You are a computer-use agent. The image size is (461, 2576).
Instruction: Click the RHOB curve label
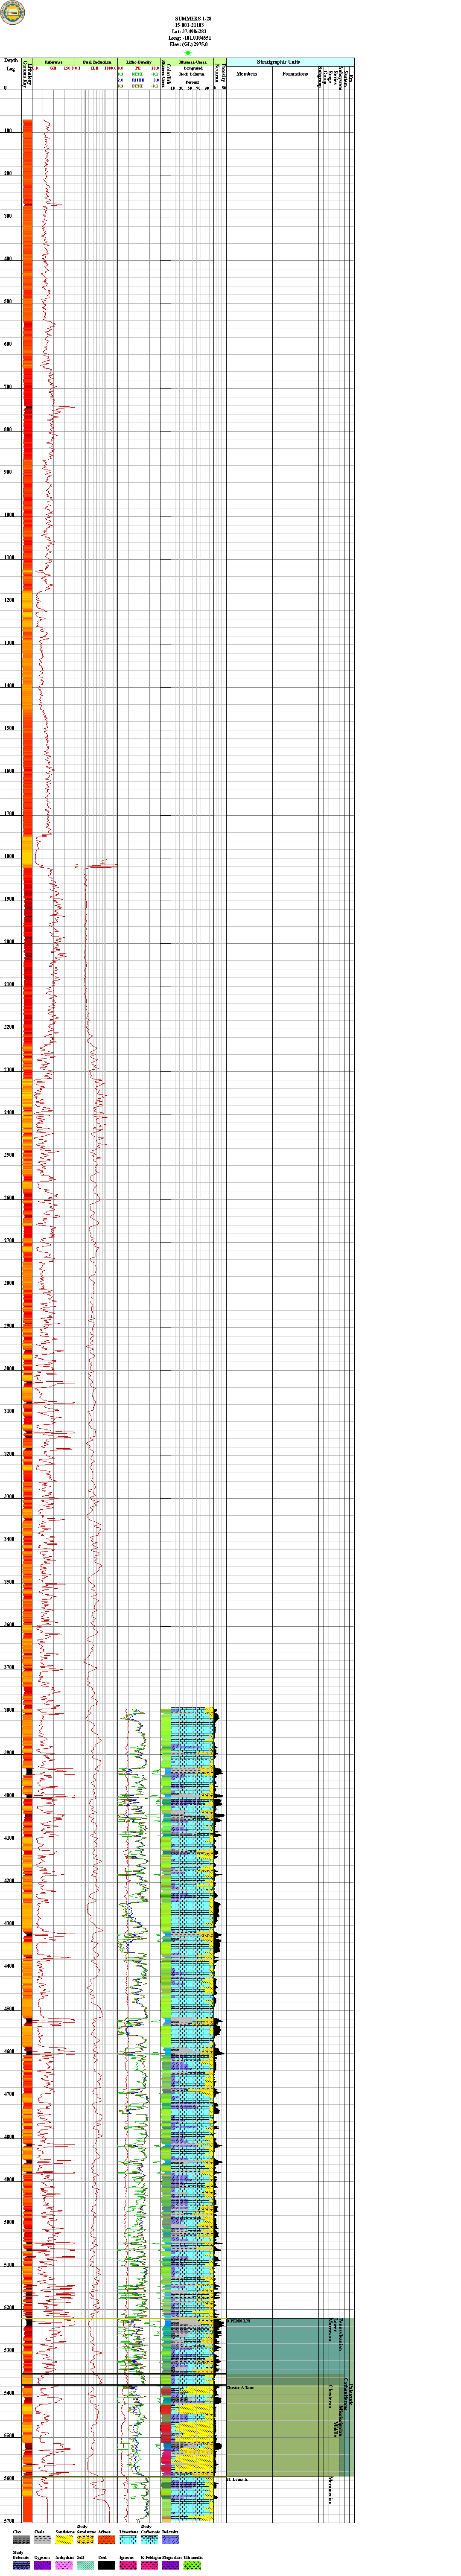click(x=138, y=80)
